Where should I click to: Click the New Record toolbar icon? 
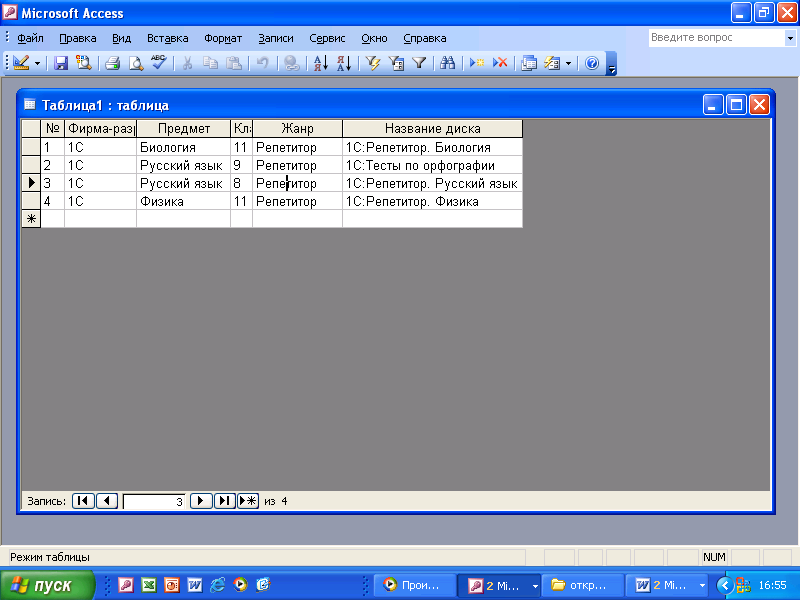coord(477,63)
